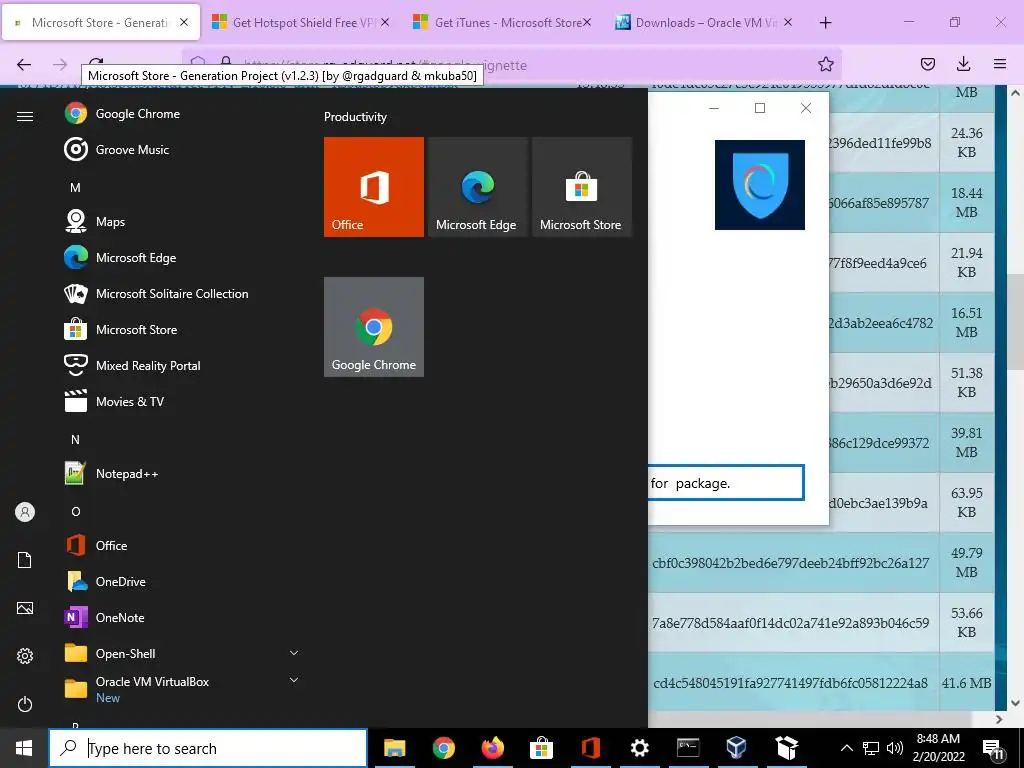This screenshot has width=1024, height=768.
Task: Bookmark this page with the star icon
Action: pos(825,64)
